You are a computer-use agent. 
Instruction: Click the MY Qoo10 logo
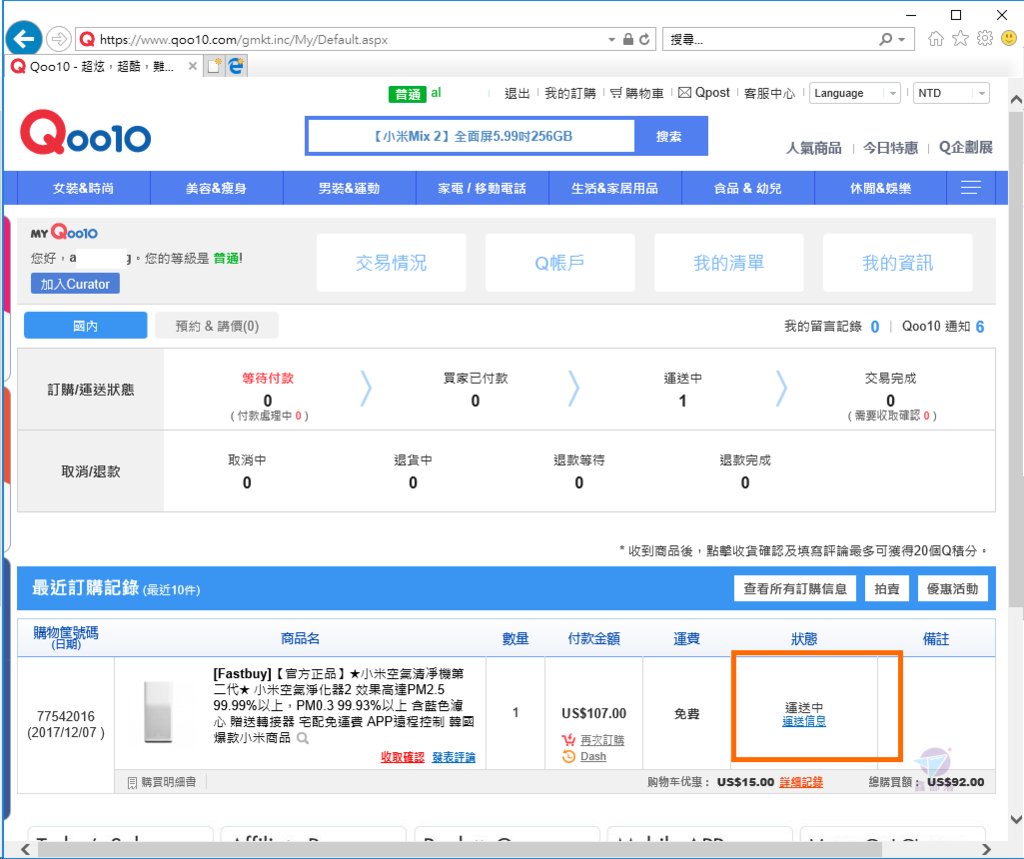[x=64, y=233]
